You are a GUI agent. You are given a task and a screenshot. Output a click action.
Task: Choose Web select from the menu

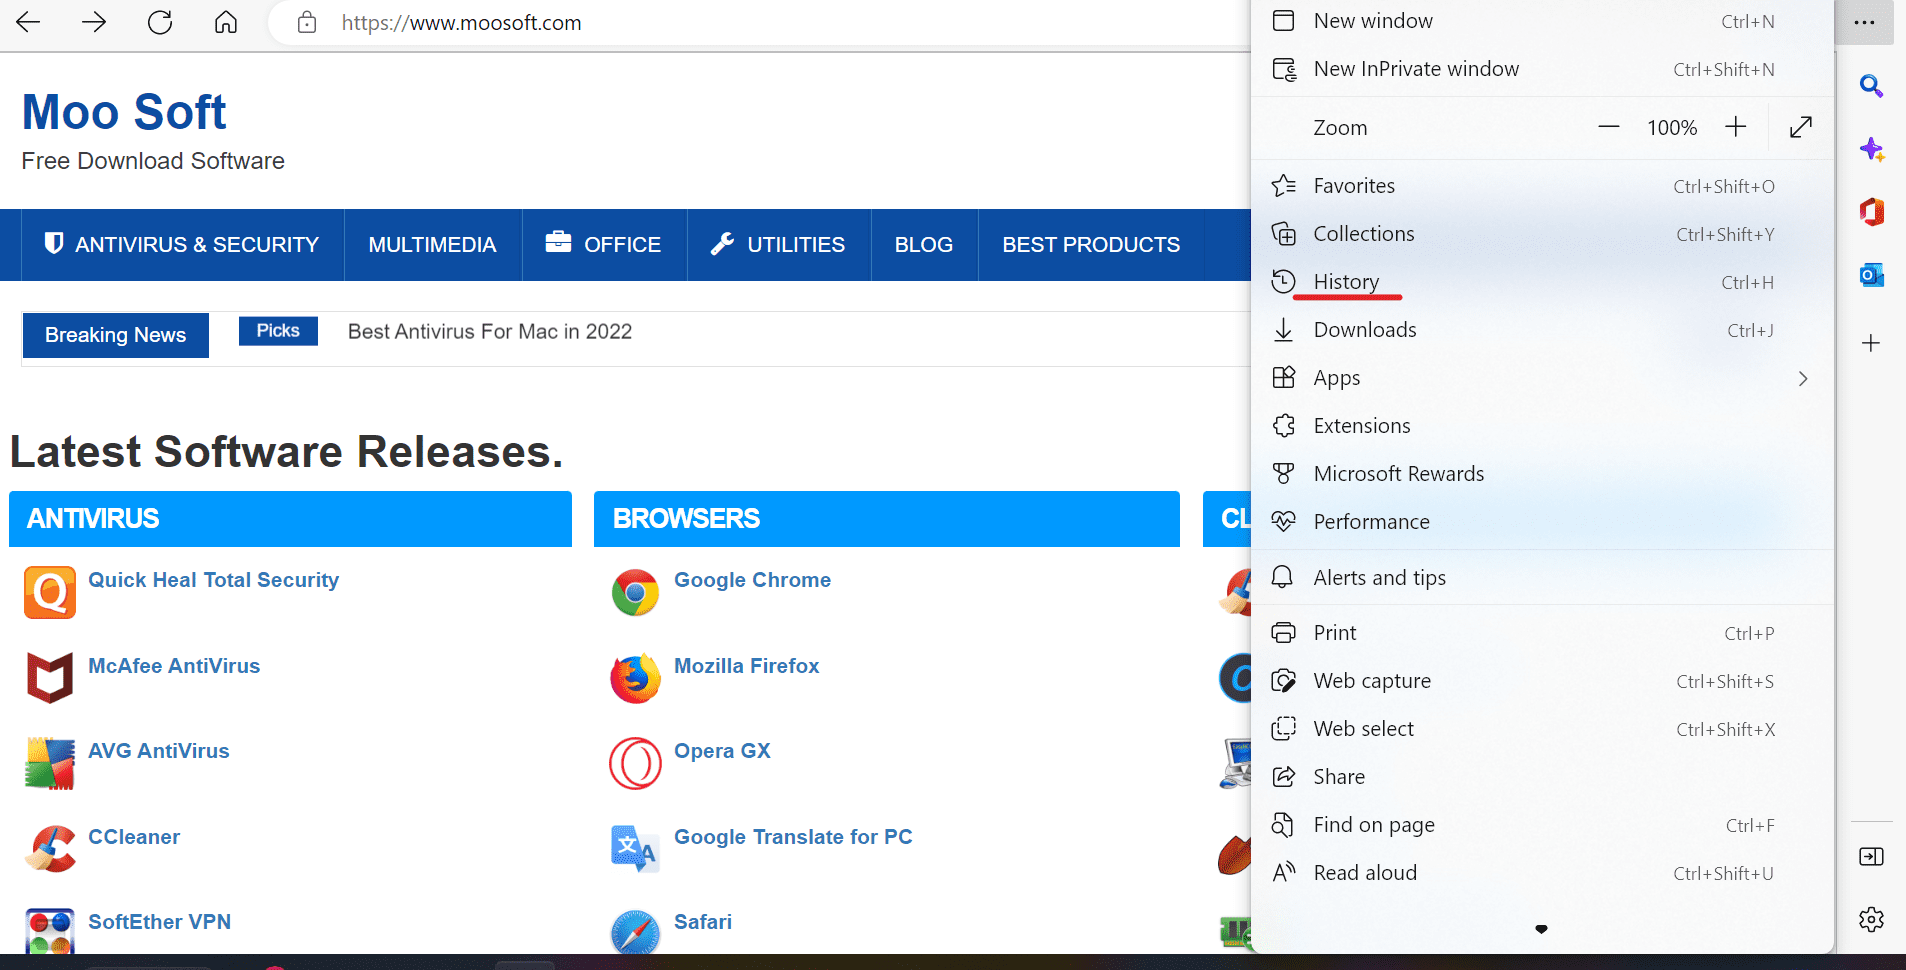[x=1542, y=729]
